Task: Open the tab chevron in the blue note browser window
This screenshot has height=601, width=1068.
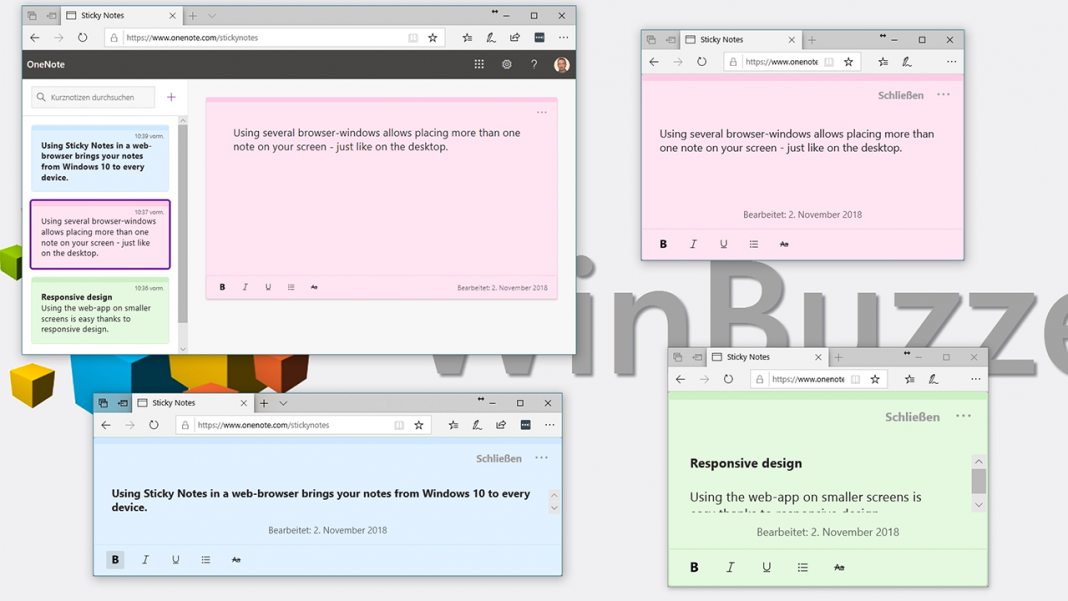Action: 283,403
